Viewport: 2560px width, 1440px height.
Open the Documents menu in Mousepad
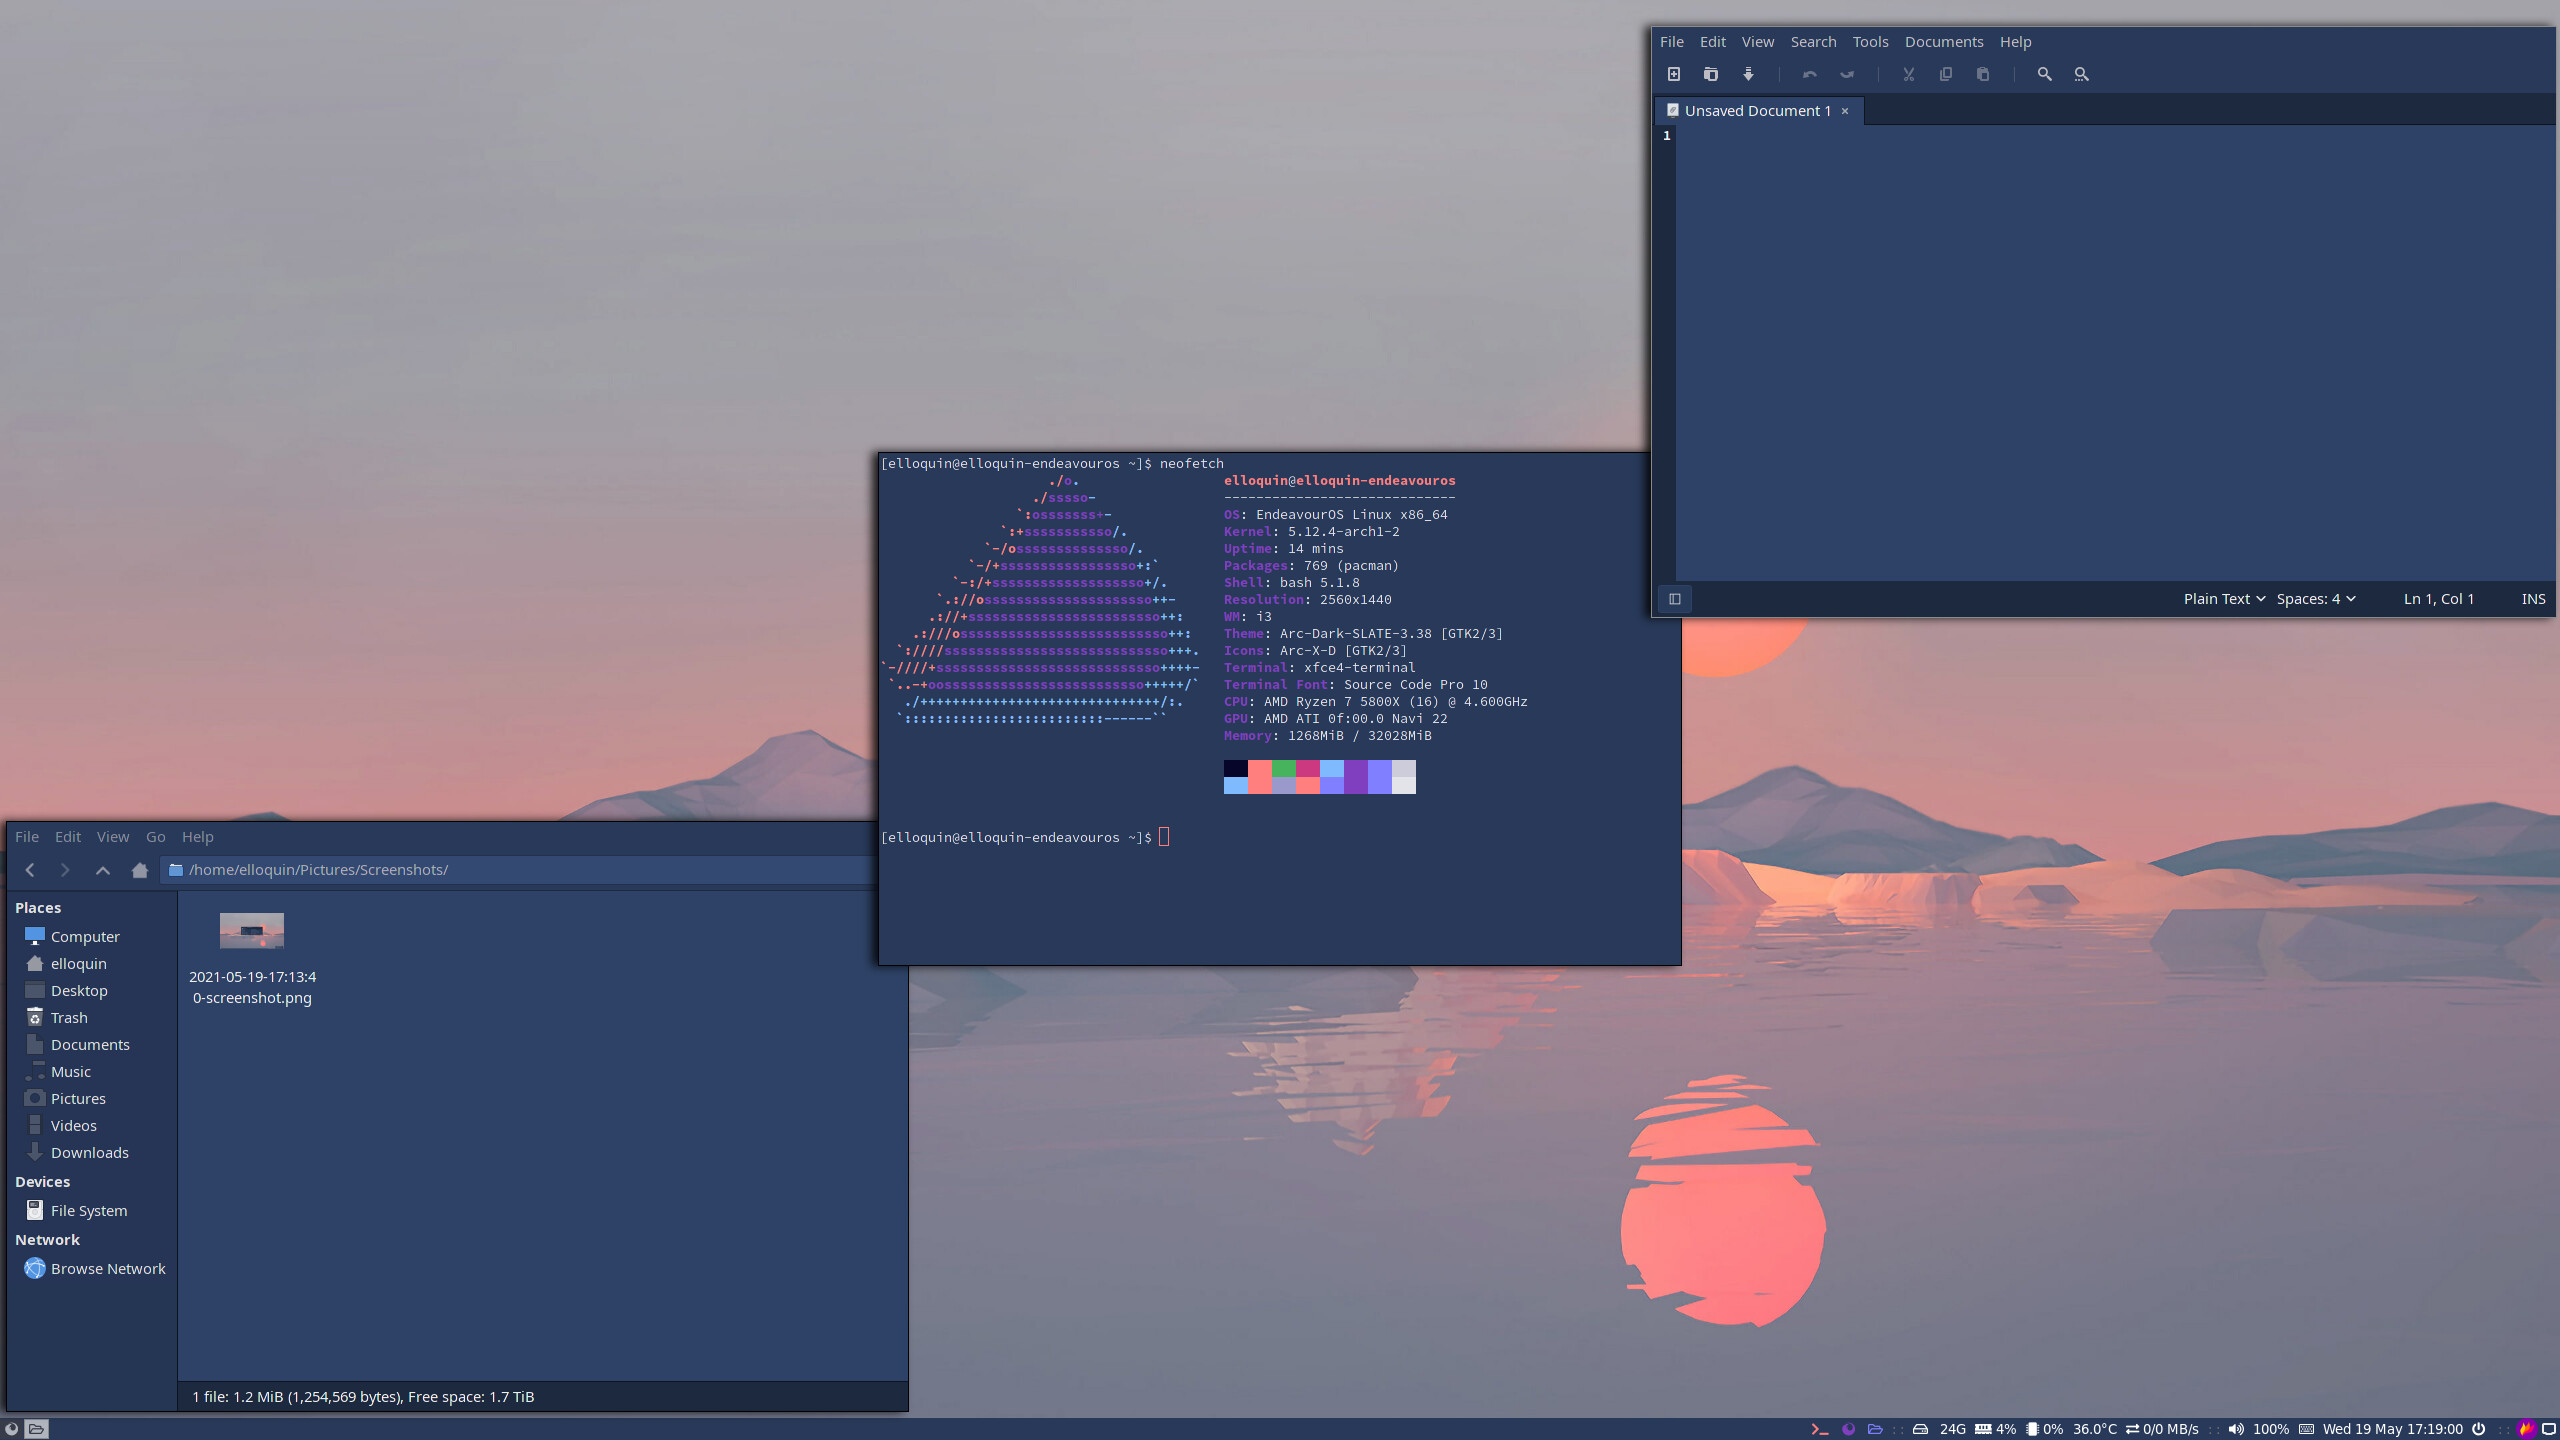pyautogui.click(x=1943, y=41)
